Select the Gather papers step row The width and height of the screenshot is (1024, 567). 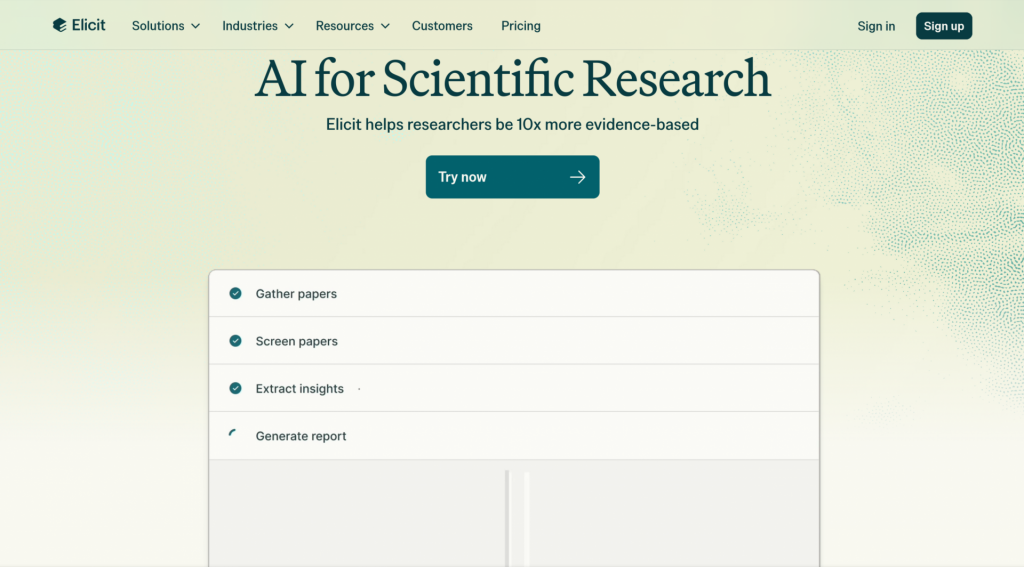coord(514,294)
